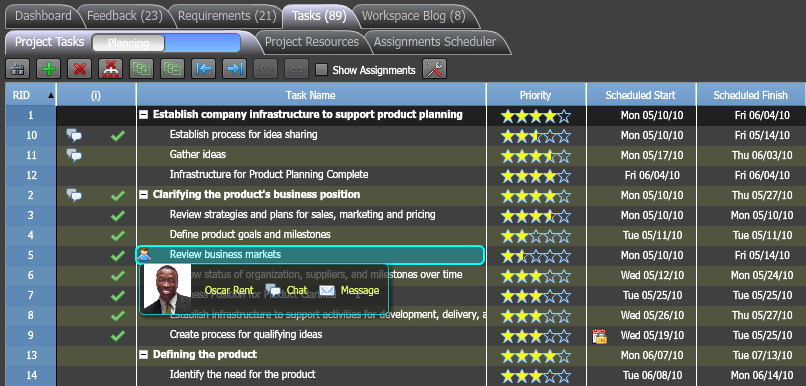Click the Chat link for Oscar Rent
Screen dimensions: 806x386
tap(297, 290)
